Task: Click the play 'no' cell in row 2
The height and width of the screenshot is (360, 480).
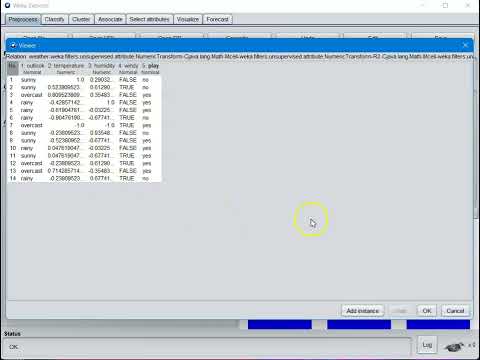Action: click(150, 87)
